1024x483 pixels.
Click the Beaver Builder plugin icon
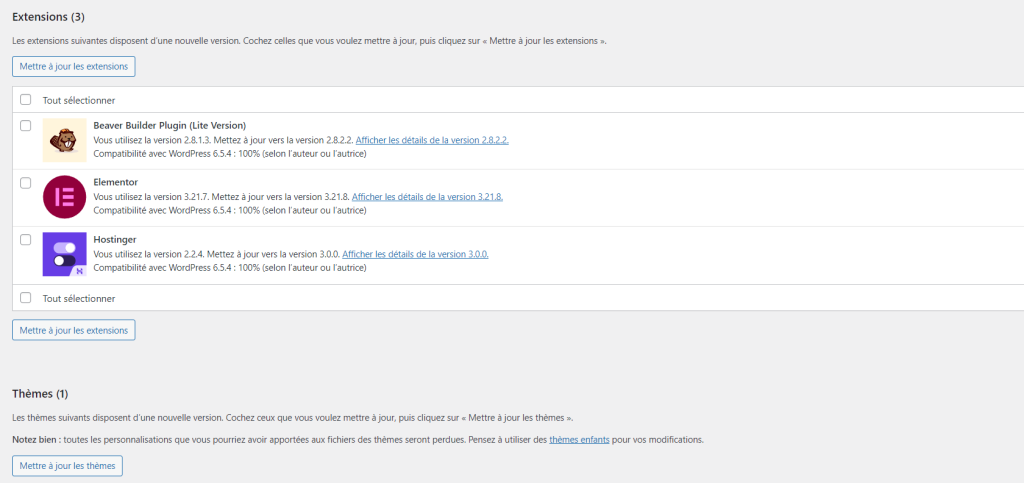coord(65,140)
